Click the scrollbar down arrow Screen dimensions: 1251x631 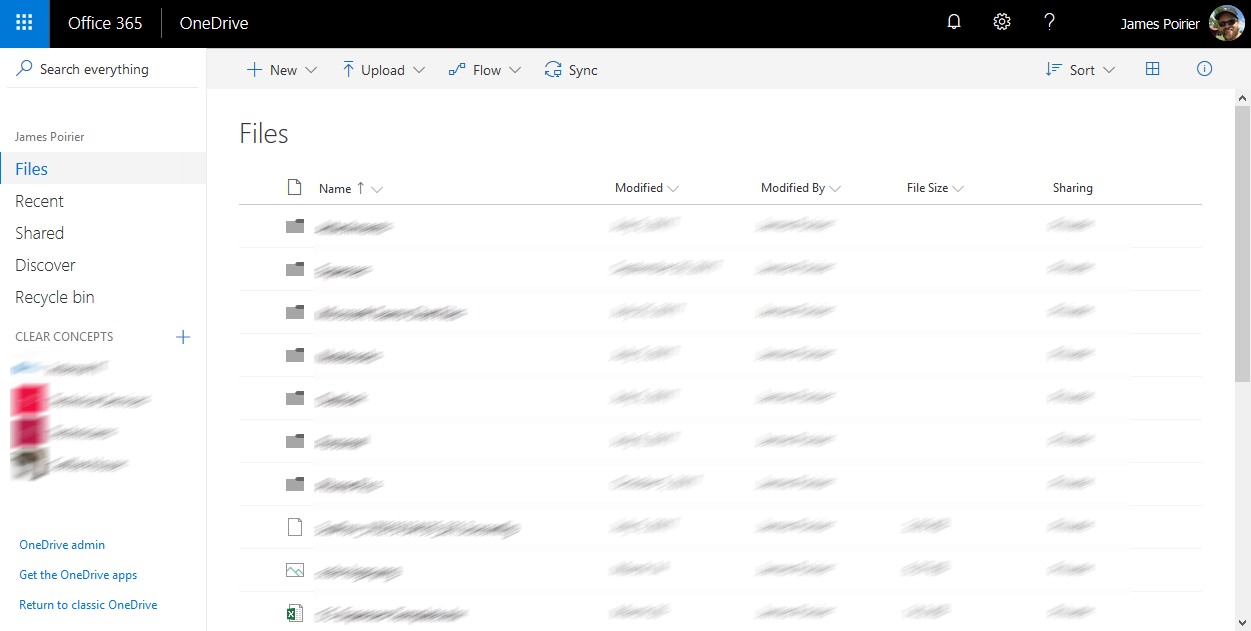click(1242, 622)
